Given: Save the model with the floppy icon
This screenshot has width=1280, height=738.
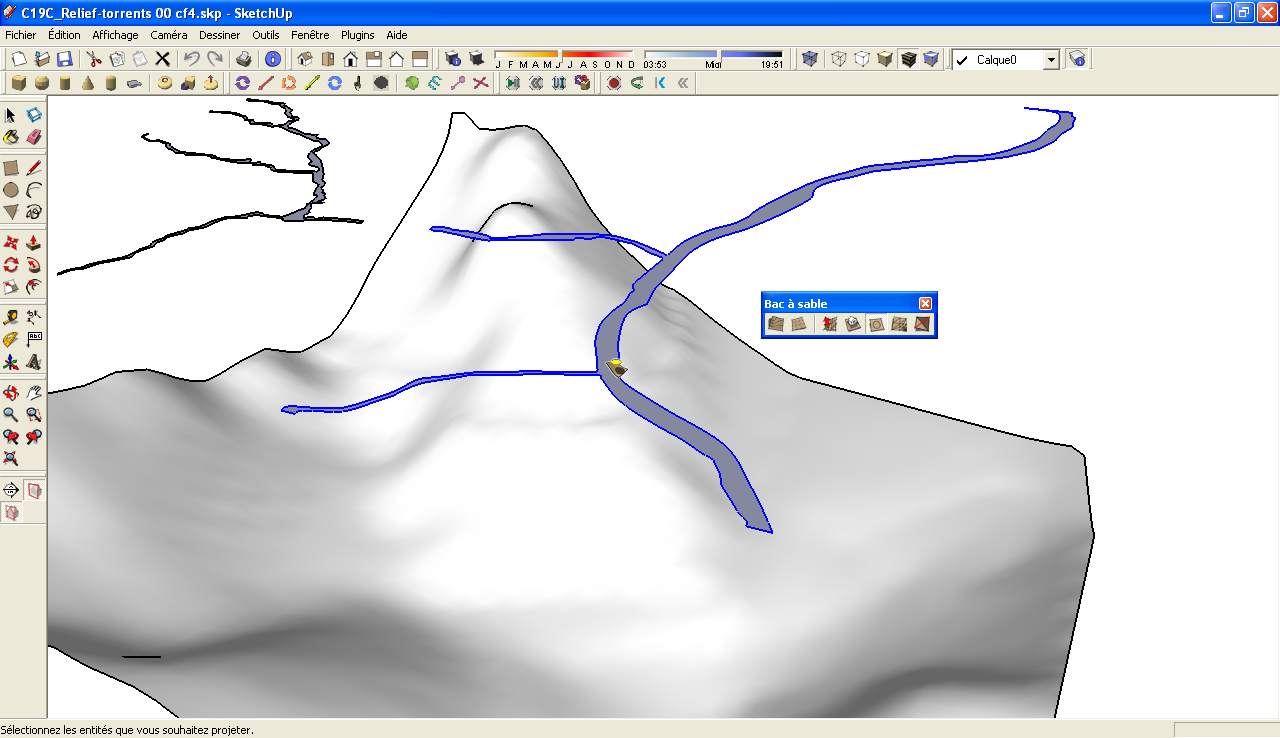Looking at the screenshot, I should point(64,59).
